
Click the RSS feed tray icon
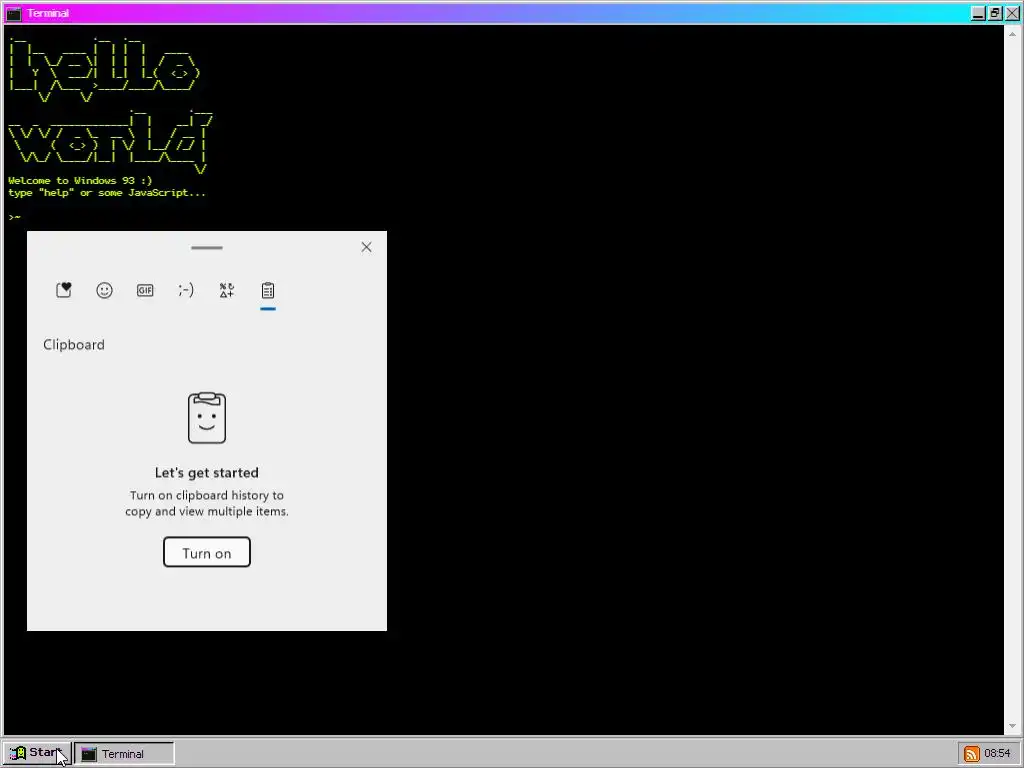tap(972, 754)
